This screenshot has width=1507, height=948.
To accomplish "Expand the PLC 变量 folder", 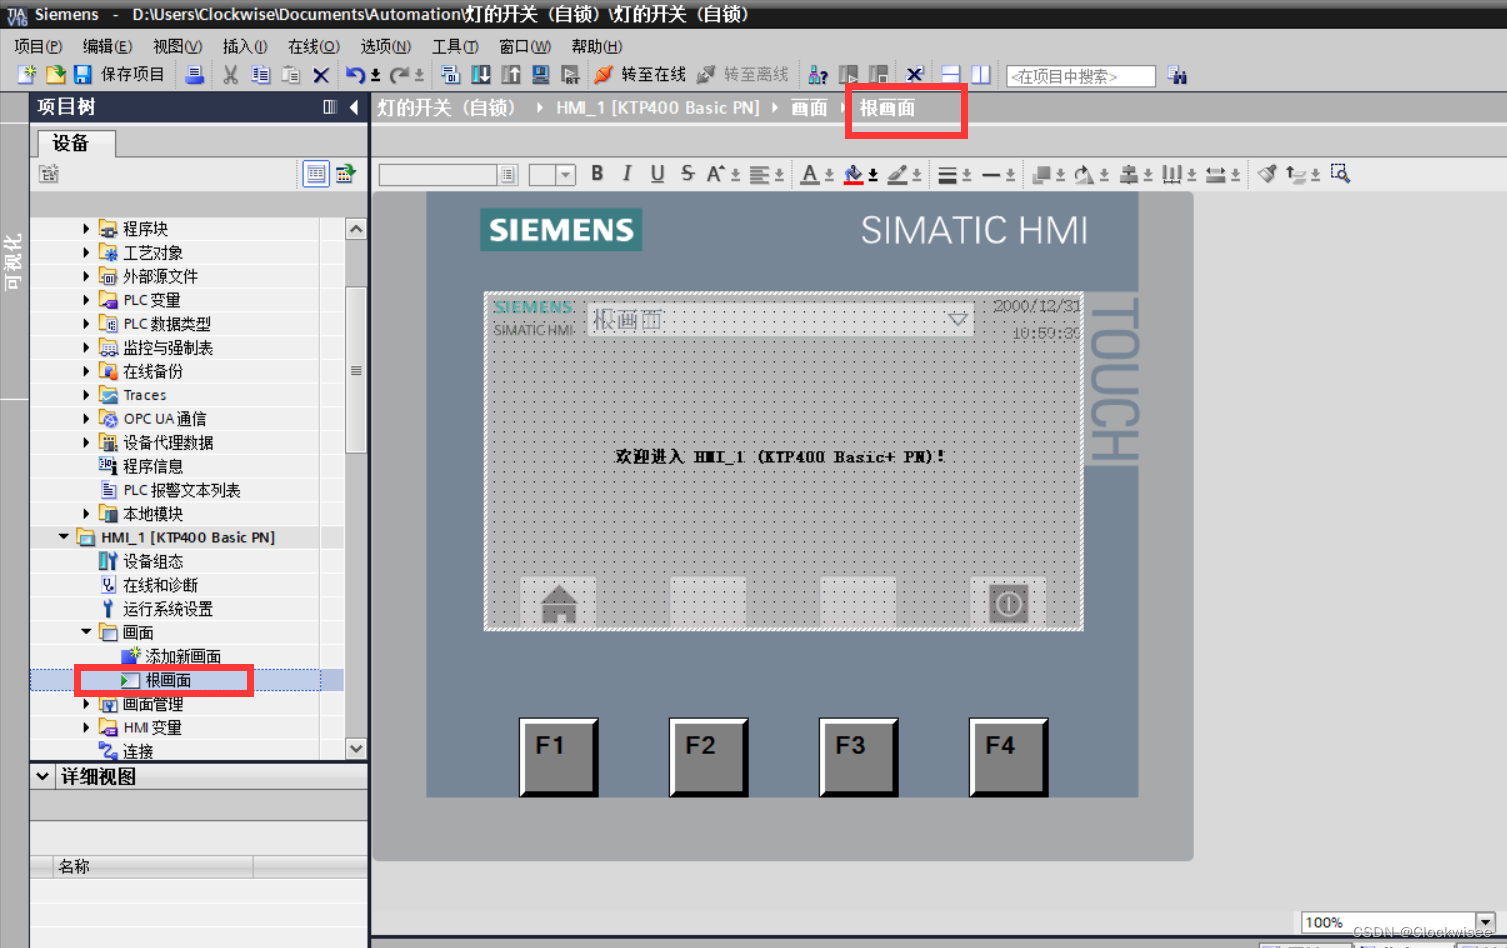I will (x=86, y=300).
